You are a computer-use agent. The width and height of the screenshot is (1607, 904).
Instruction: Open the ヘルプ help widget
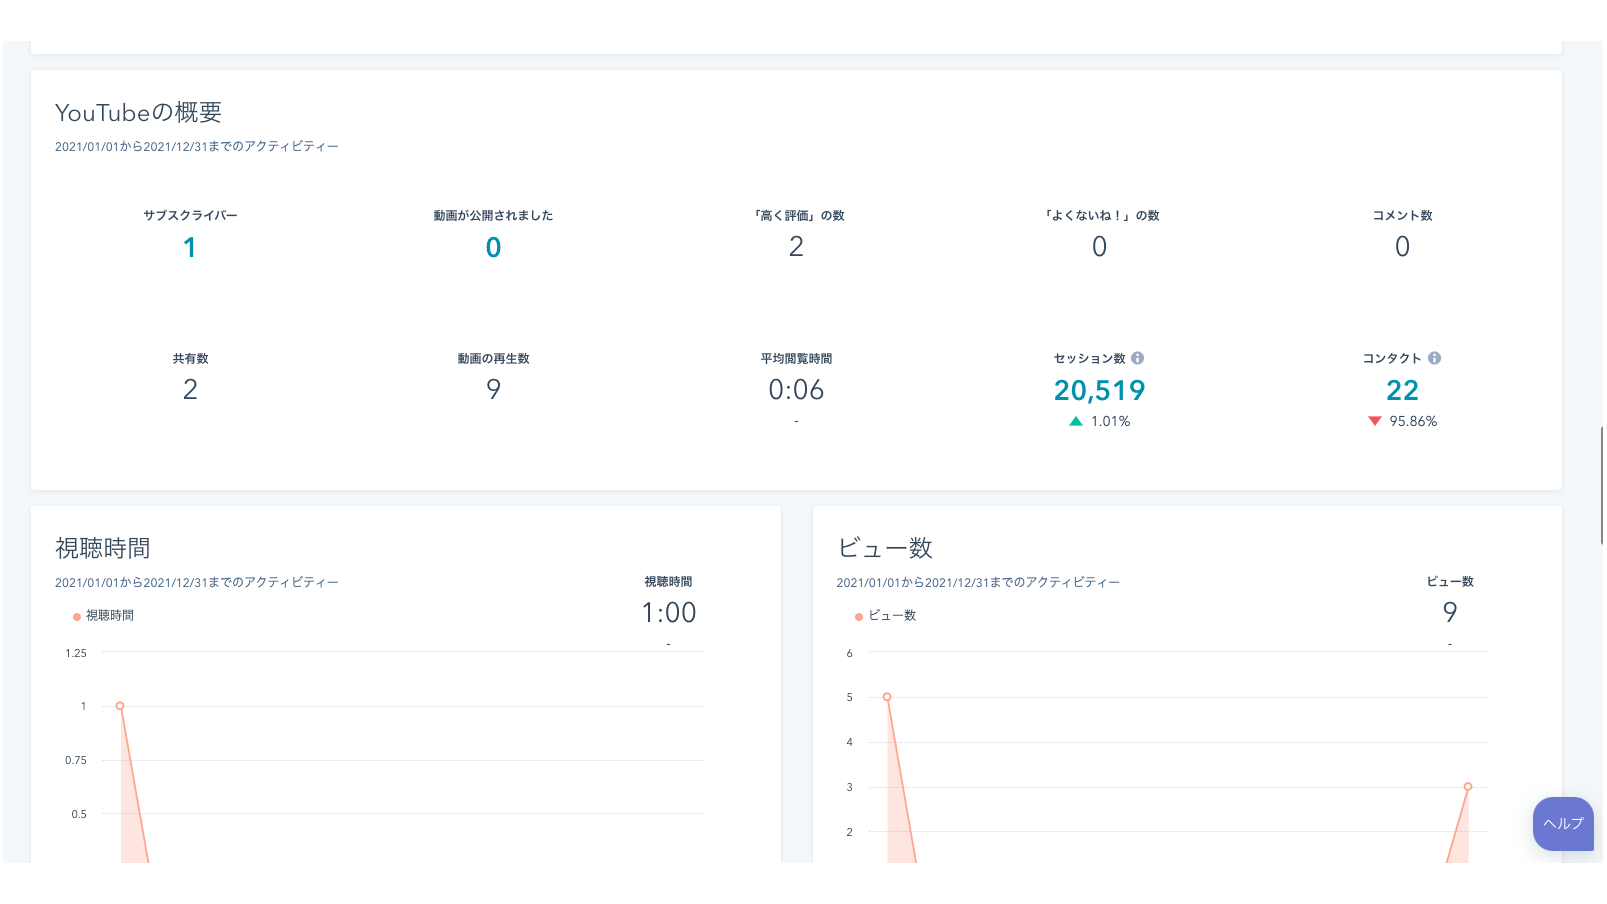(1562, 823)
